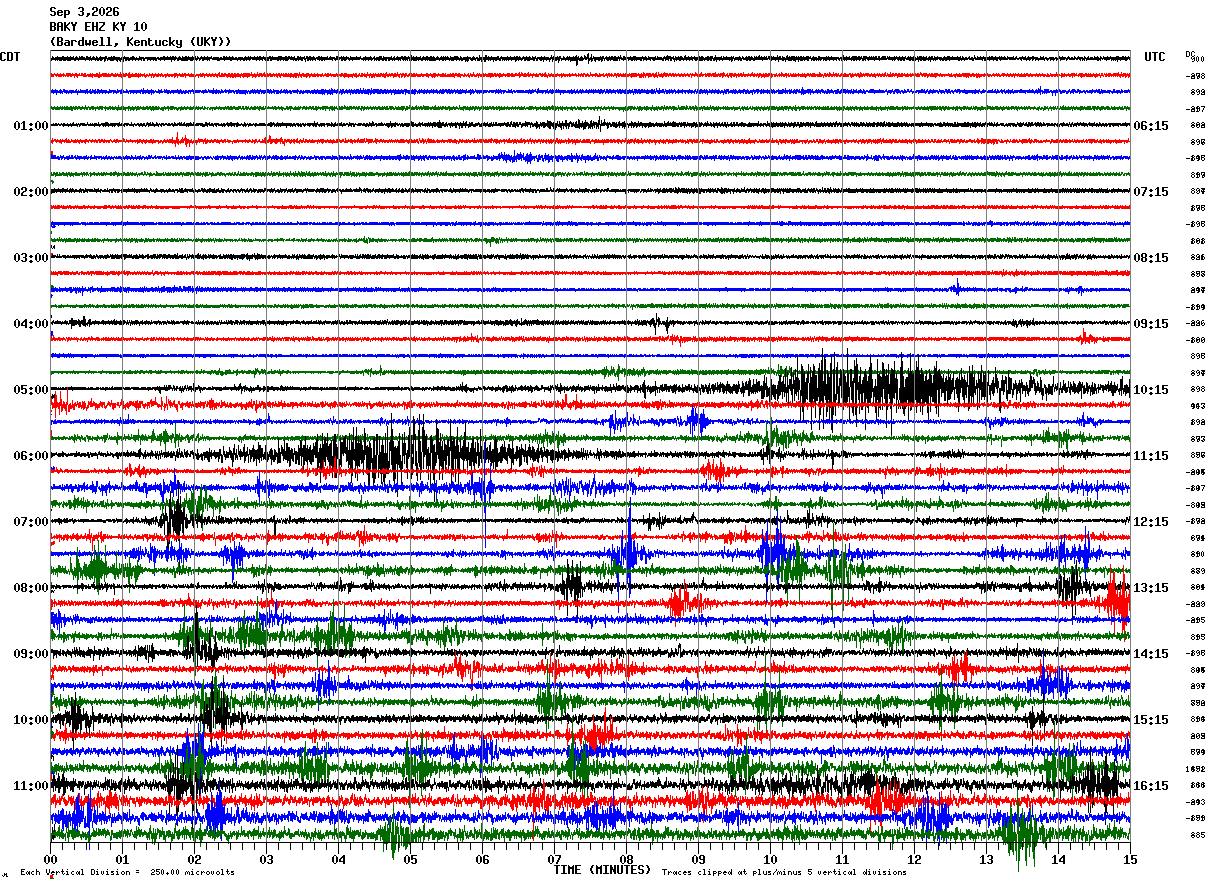Select the 06:00 CDT row label
Viewport: 1210px width, 886px height.
pos(30,456)
